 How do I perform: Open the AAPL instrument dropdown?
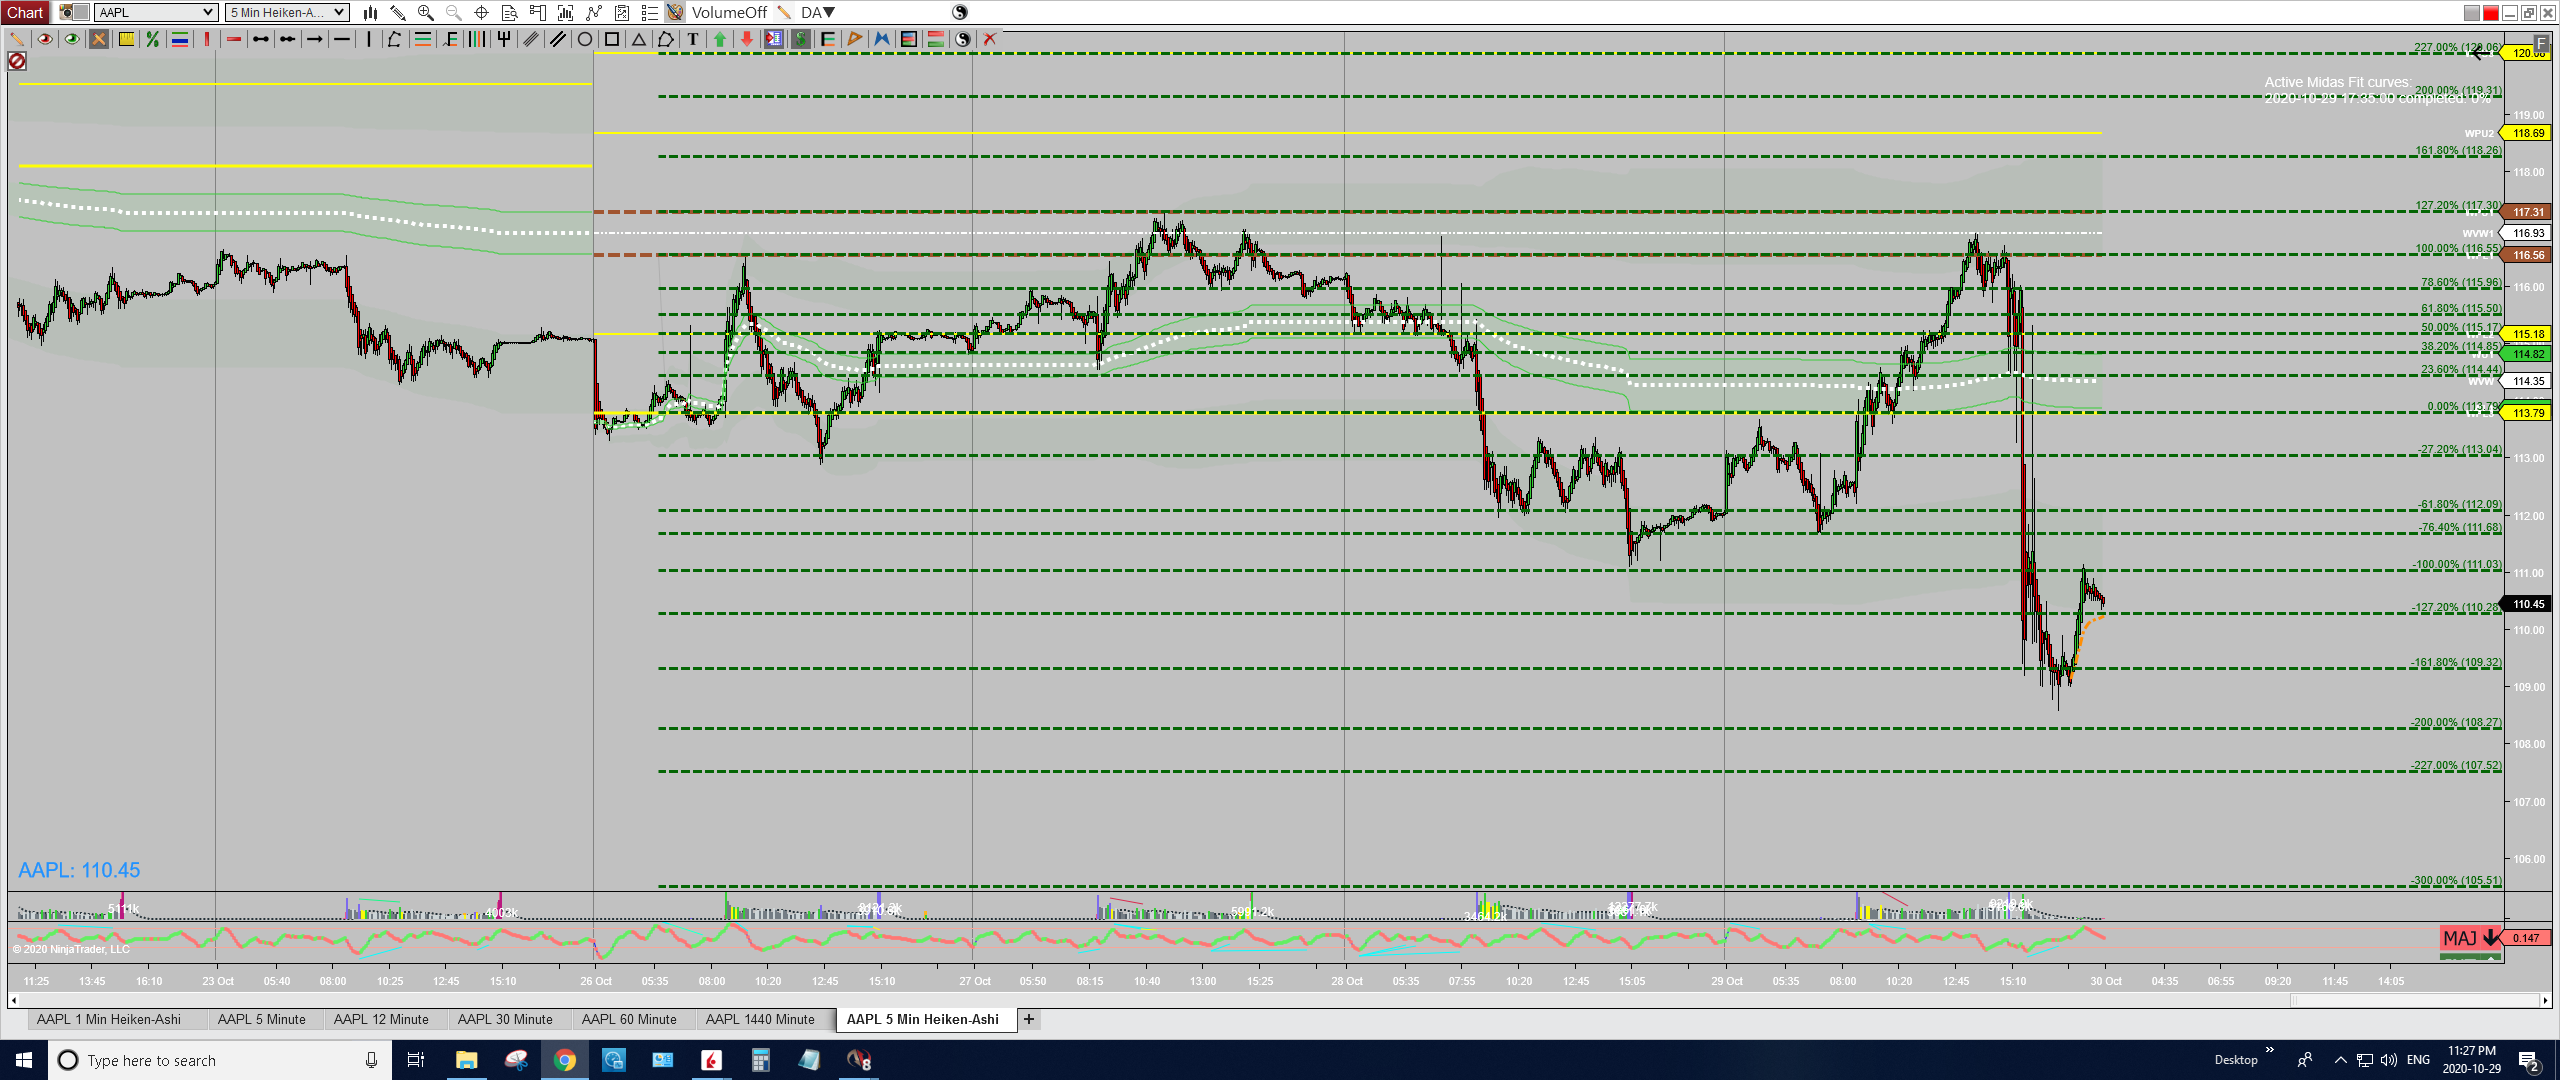tap(157, 13)
